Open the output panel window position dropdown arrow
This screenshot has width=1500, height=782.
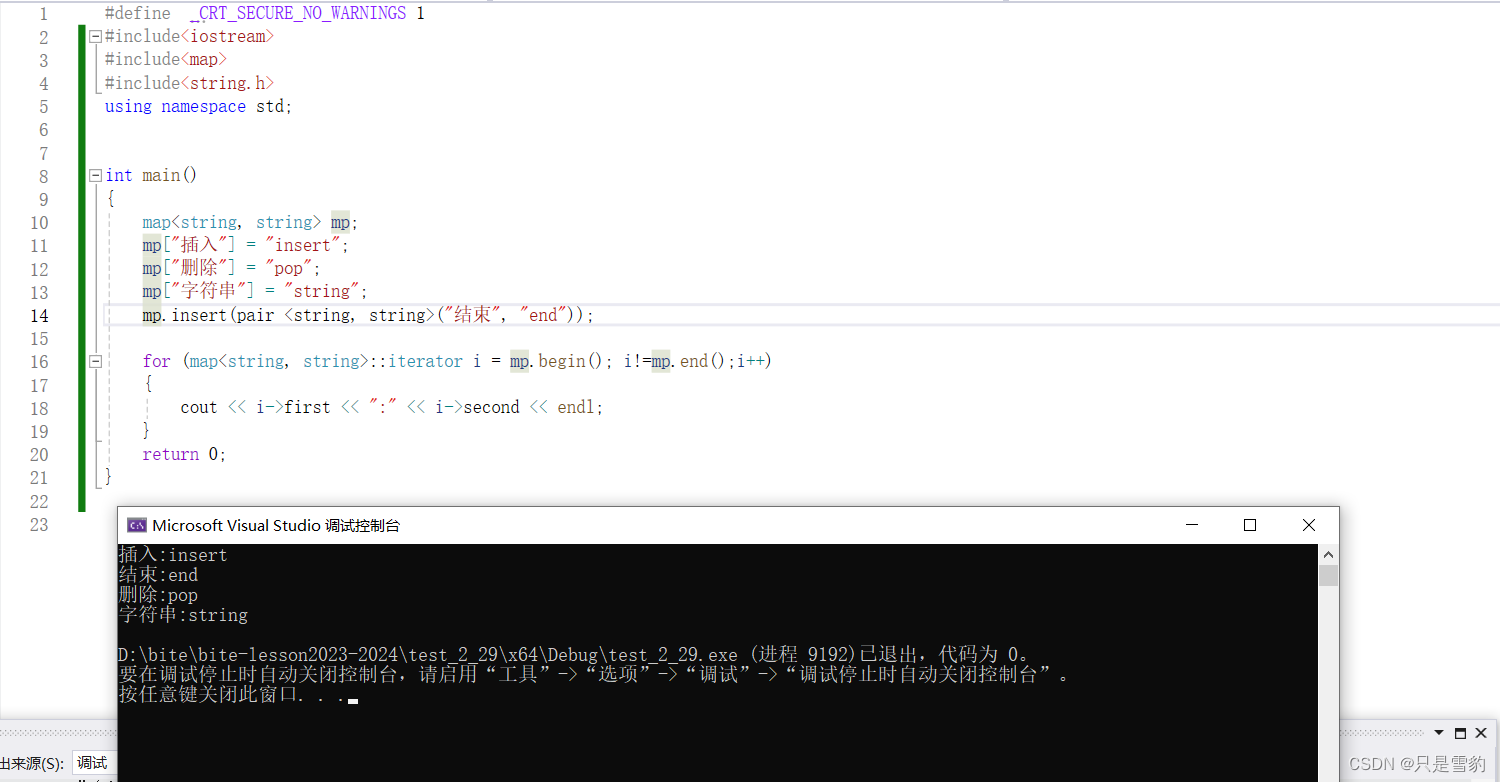click(x=1439, y=733)
